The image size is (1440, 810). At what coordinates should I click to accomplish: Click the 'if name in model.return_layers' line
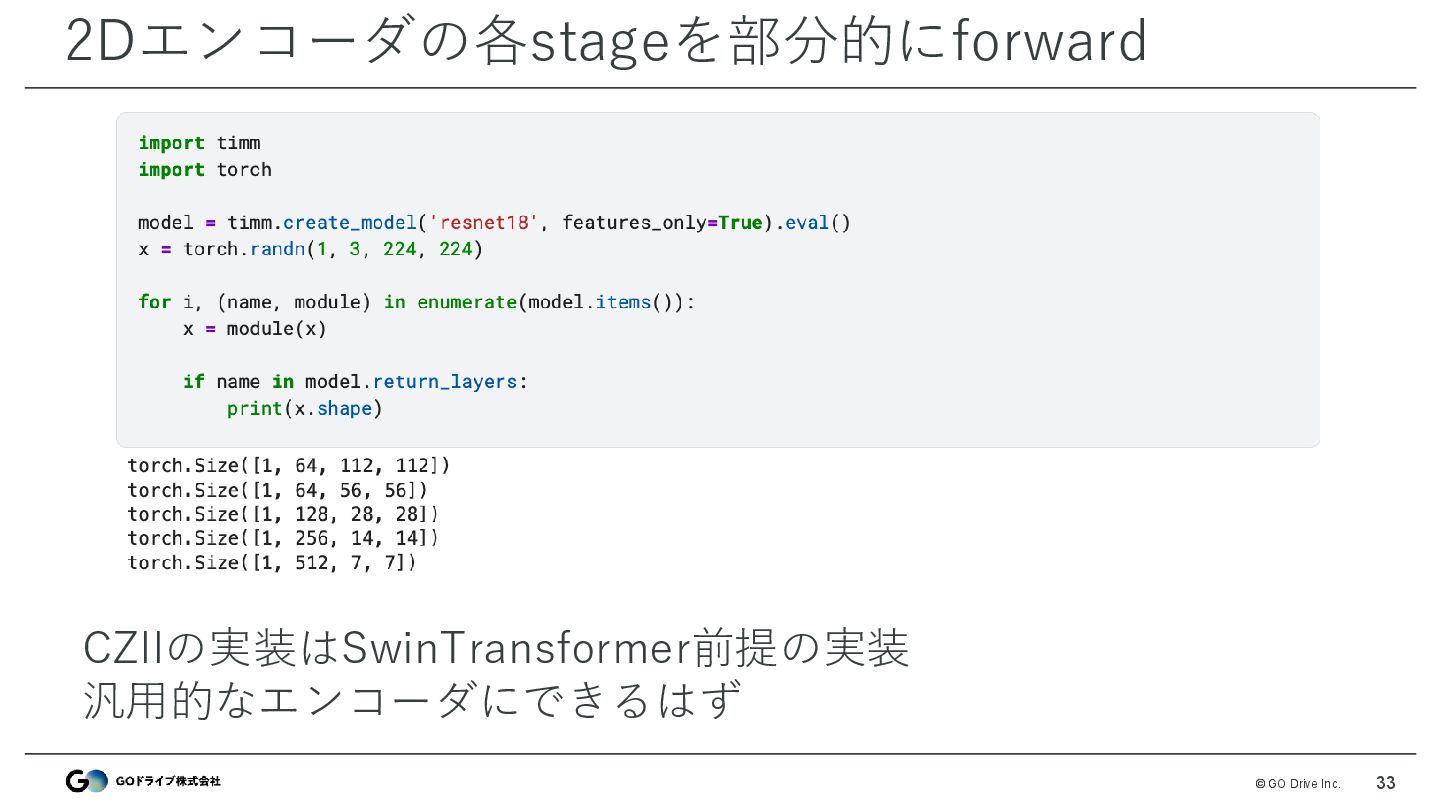tap(355, 381)
